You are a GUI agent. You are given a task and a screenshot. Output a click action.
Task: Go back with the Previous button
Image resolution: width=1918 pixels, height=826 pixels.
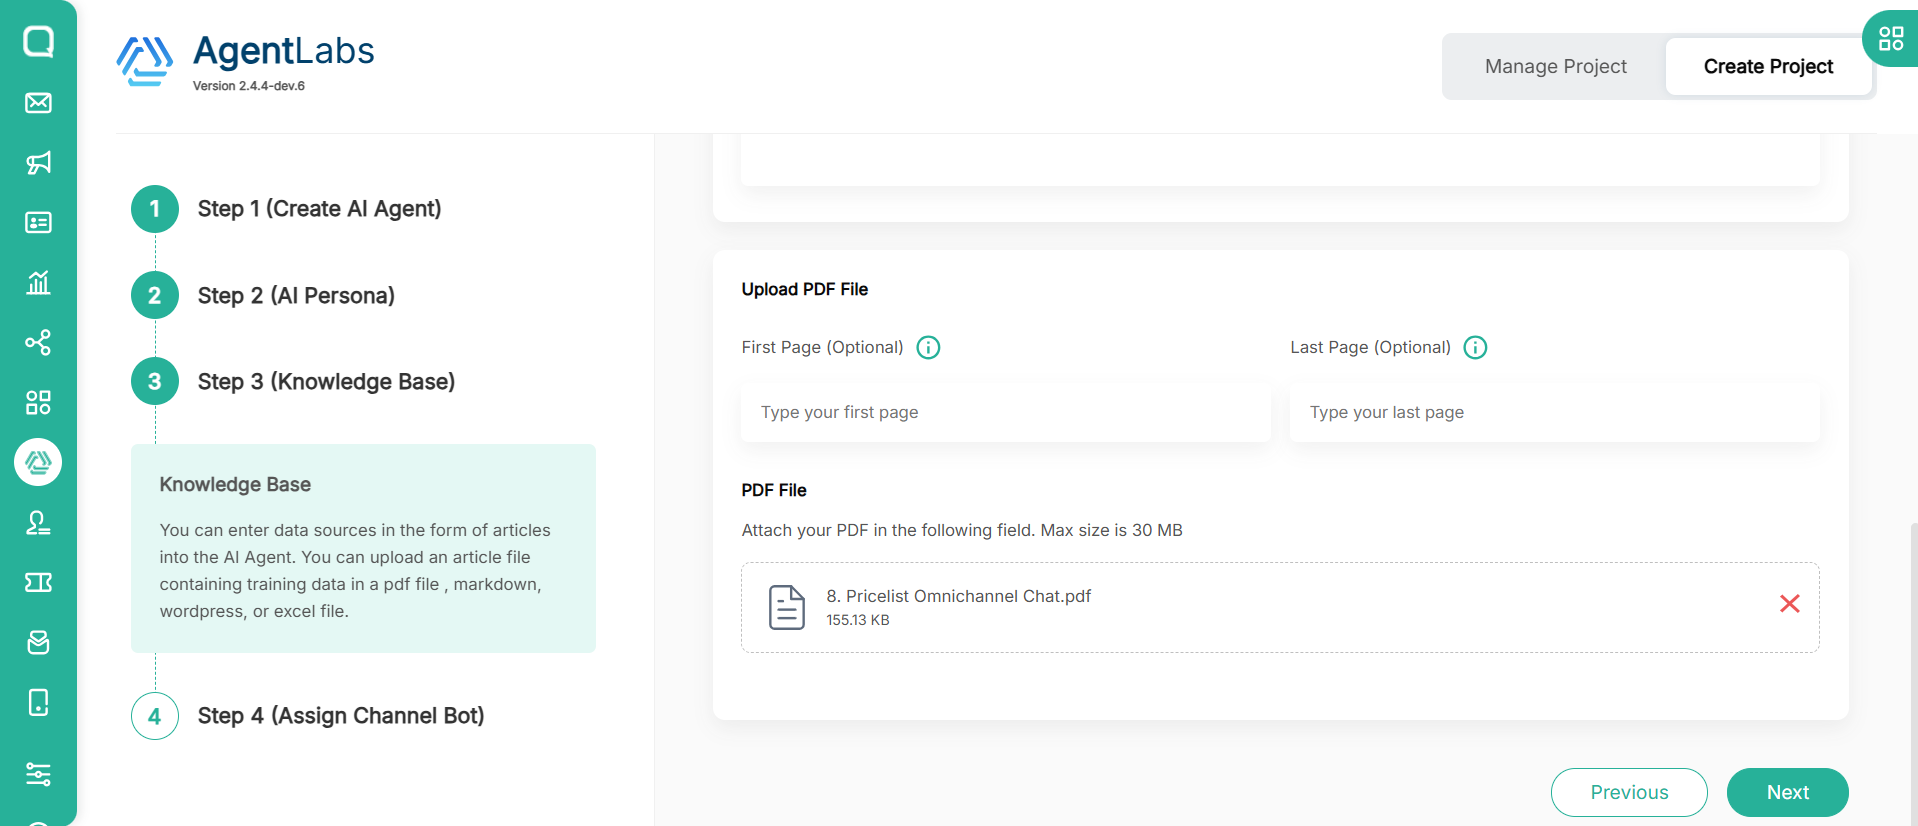coord(1629,792)
